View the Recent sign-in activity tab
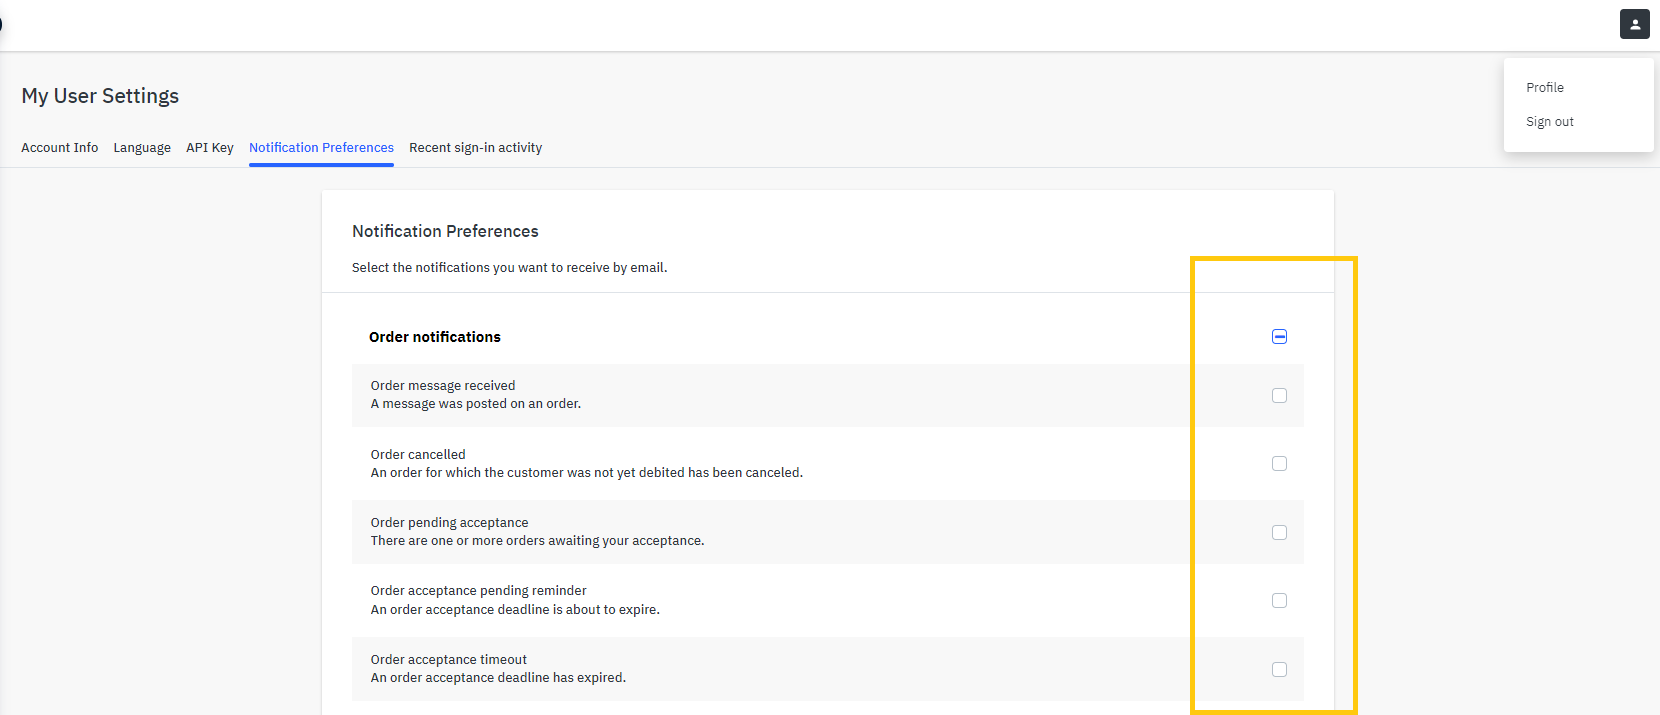 pyautogui.click(x=475, y=148)
